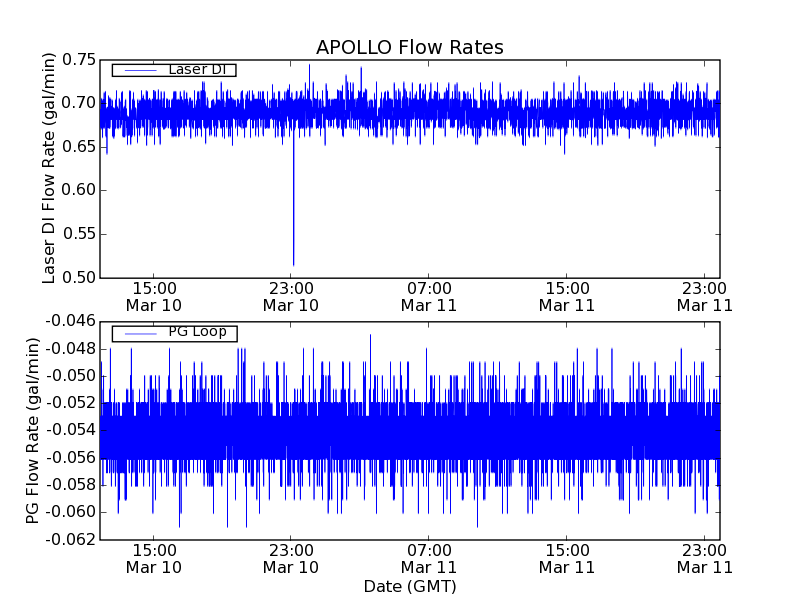Image resolution: width=800 pixels, height=600 pixels.
Task: Click the blue line sample in PG Loop legend
Action: (138, 333)
